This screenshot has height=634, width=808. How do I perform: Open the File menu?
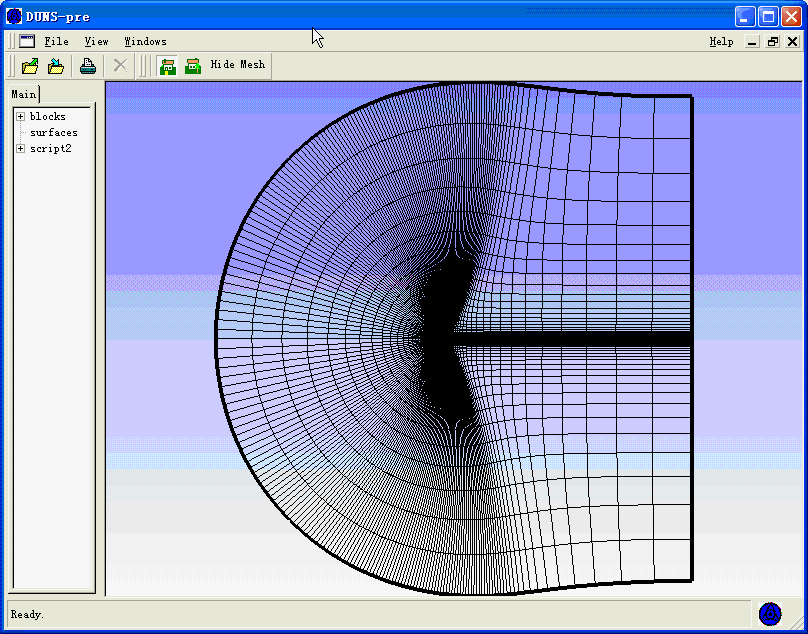[x=57, y=41]
